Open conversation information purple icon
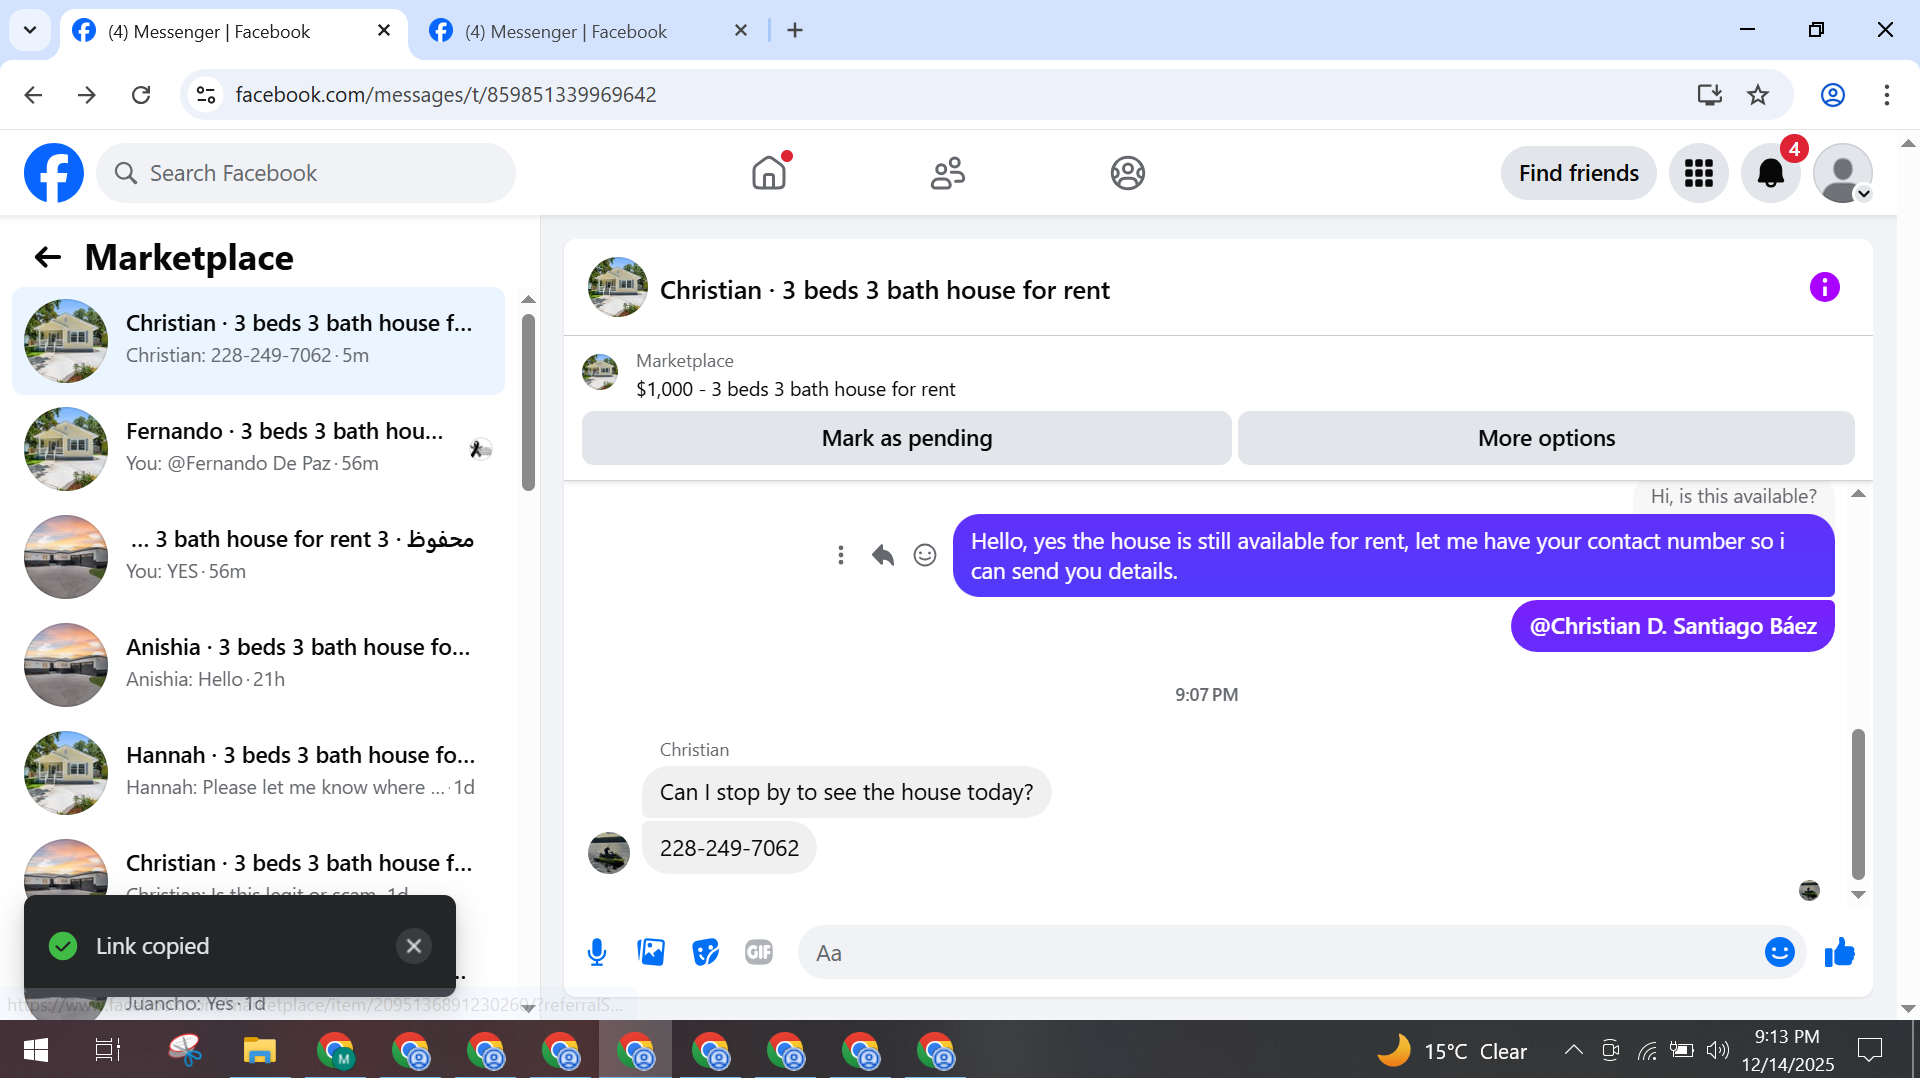The height and width of the screenshot is (1078, 1920). (1824, 288)
